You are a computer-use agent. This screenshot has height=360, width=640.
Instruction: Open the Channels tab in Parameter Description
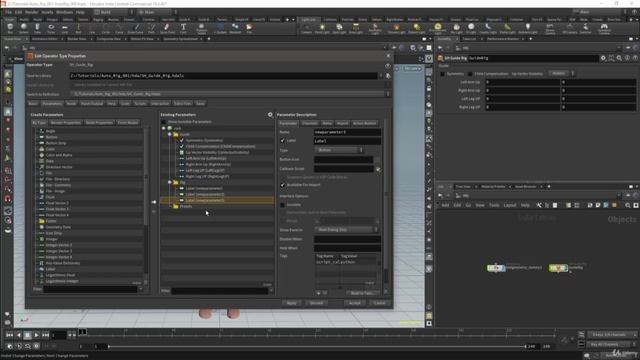point(310,123)
